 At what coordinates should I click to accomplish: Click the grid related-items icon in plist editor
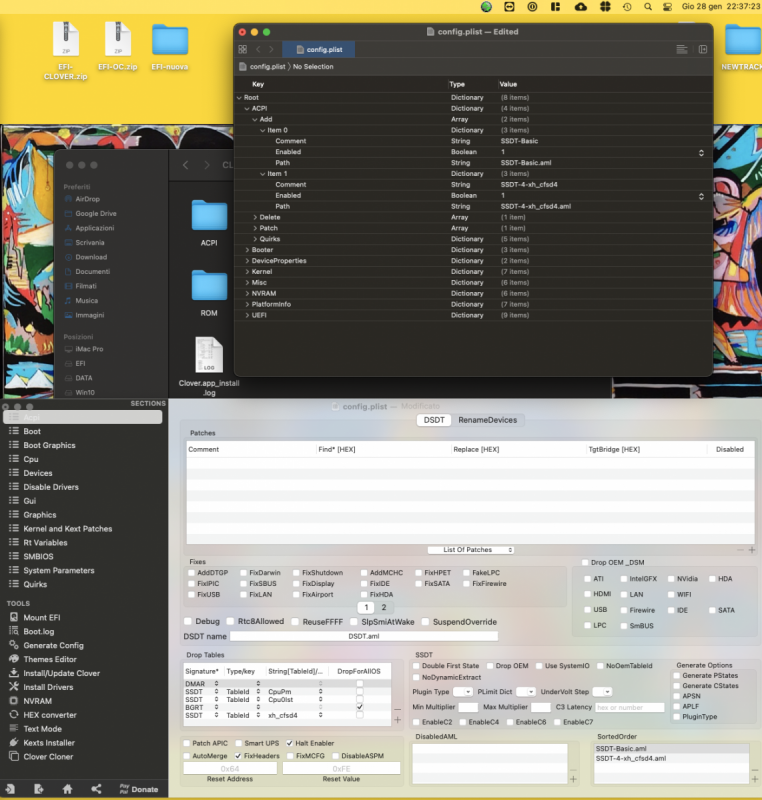[x=243, y=49]
